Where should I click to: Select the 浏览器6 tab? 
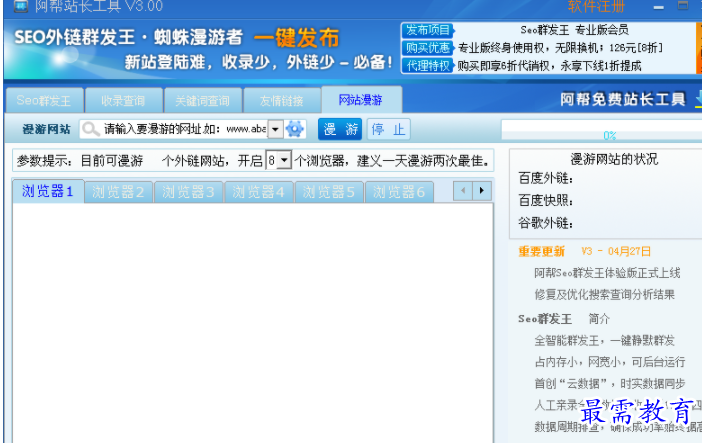pos(399,192)
